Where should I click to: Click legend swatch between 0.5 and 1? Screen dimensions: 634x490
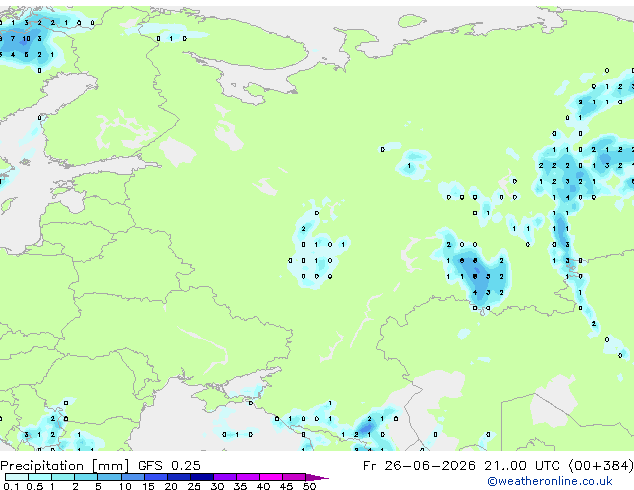pos(40,477)
